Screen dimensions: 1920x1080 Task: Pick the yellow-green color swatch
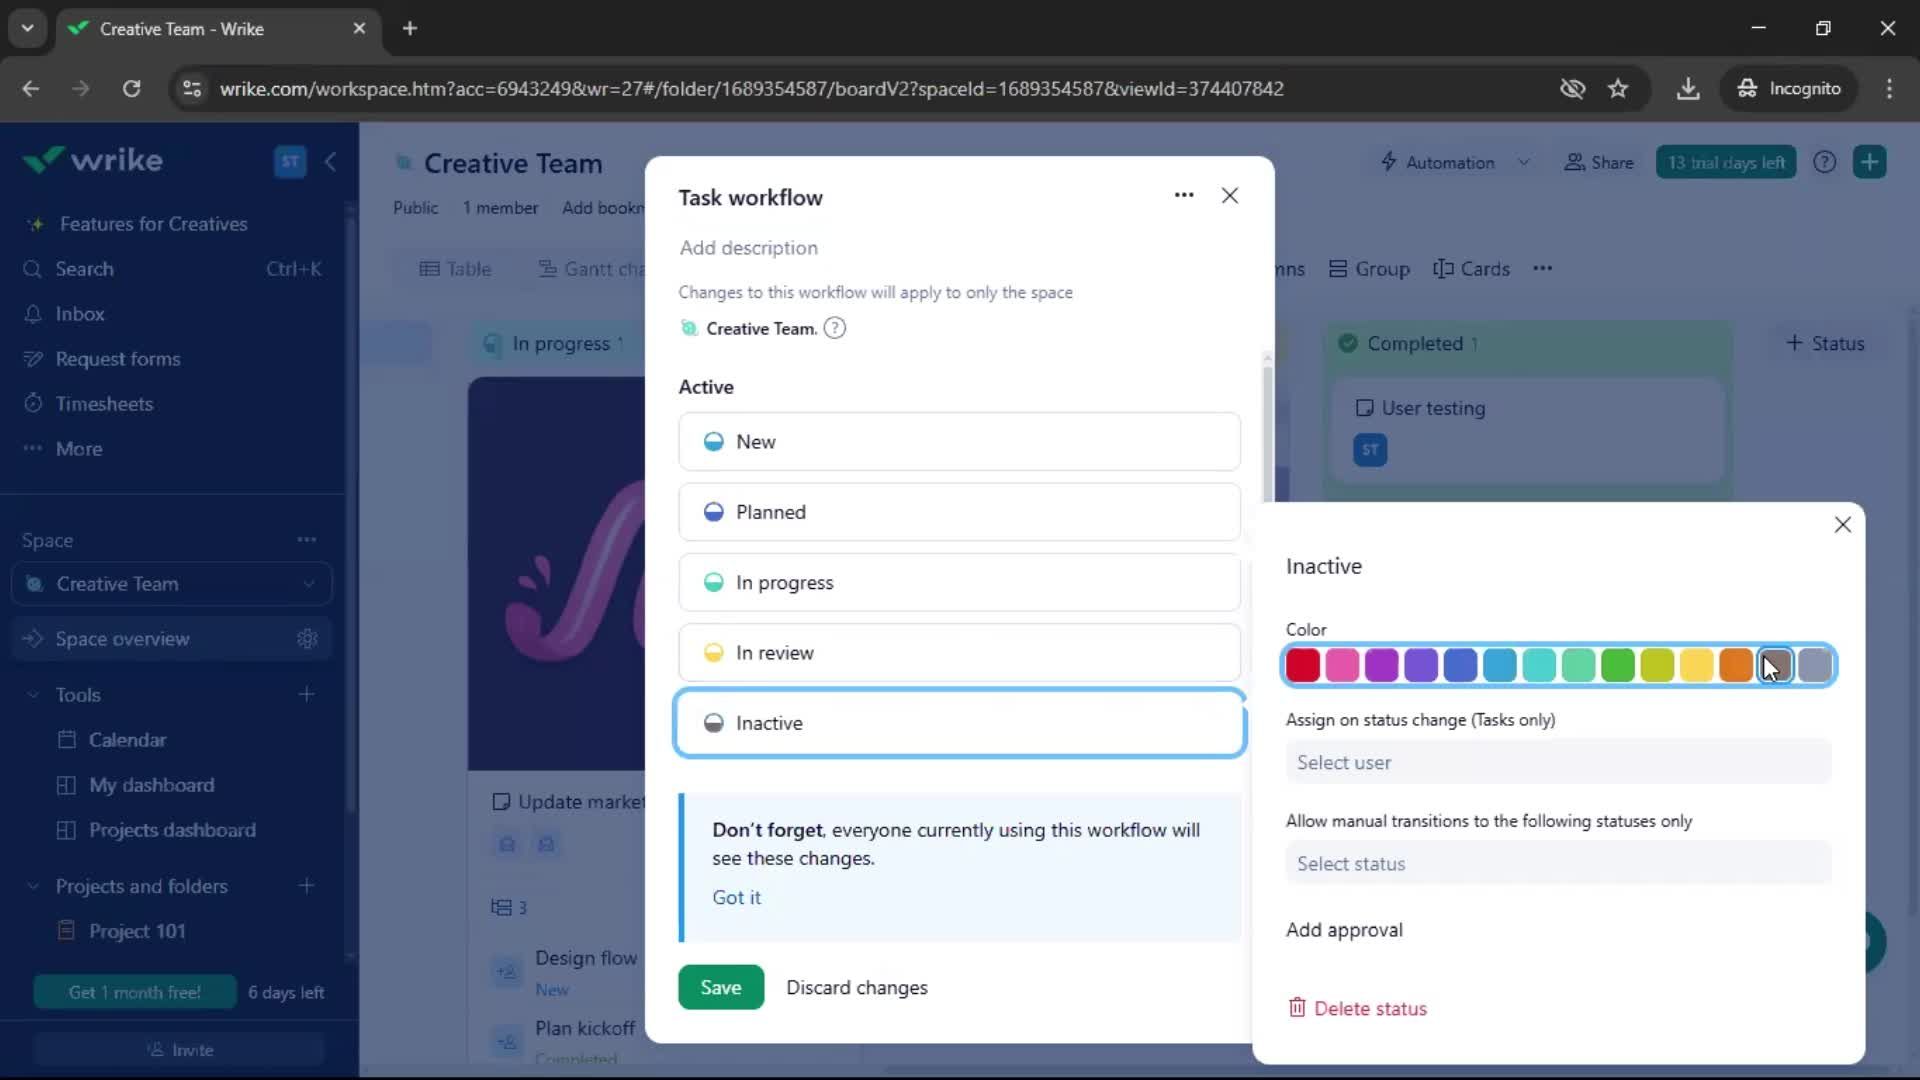[x=1657, y=665]
